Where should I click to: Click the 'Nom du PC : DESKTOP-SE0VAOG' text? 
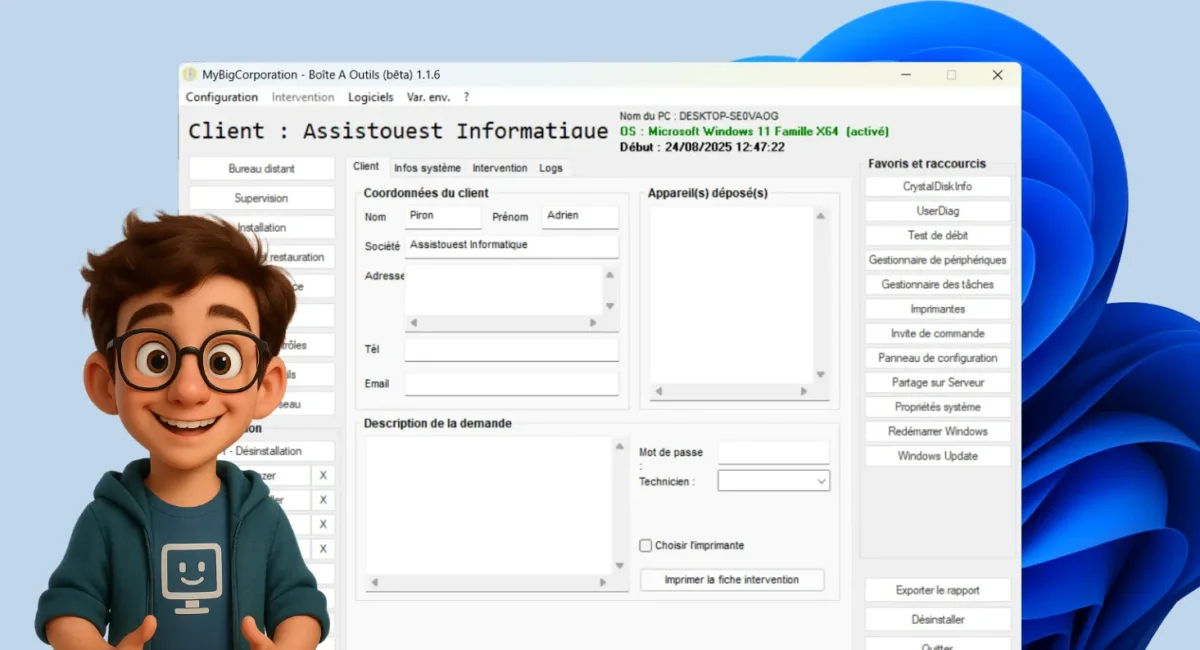[x=699, y=116]
